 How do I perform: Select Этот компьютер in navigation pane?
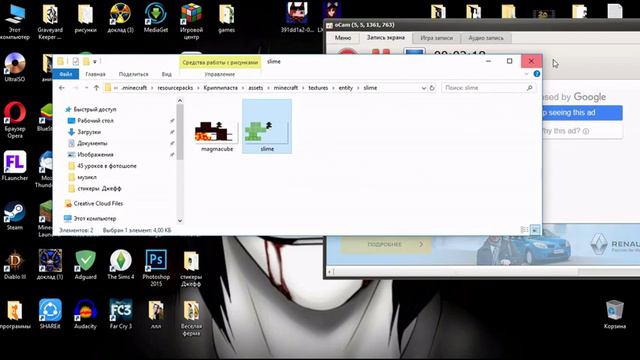(x=95, y=218)
